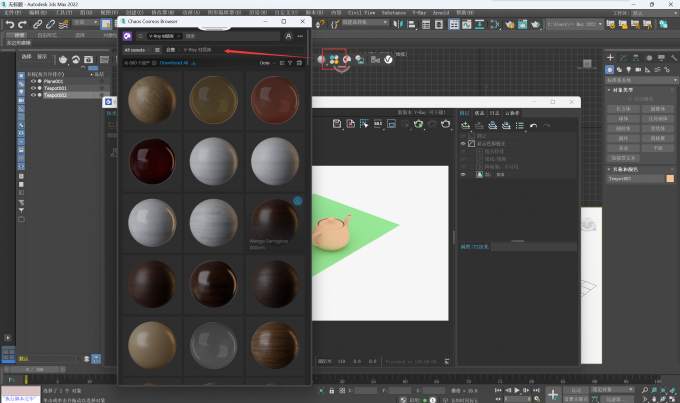
Task: Click the Play Animation button
Action: pos(517,390)
